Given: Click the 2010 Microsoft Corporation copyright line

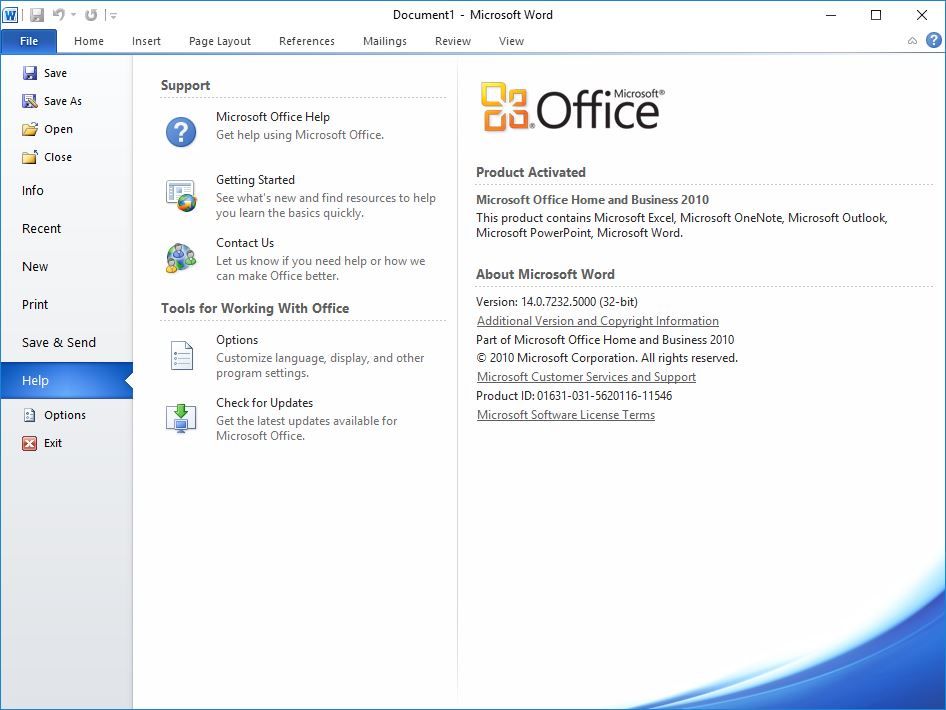Looking at the screenshot, I should pyautogui.click(x=607, y=358).
